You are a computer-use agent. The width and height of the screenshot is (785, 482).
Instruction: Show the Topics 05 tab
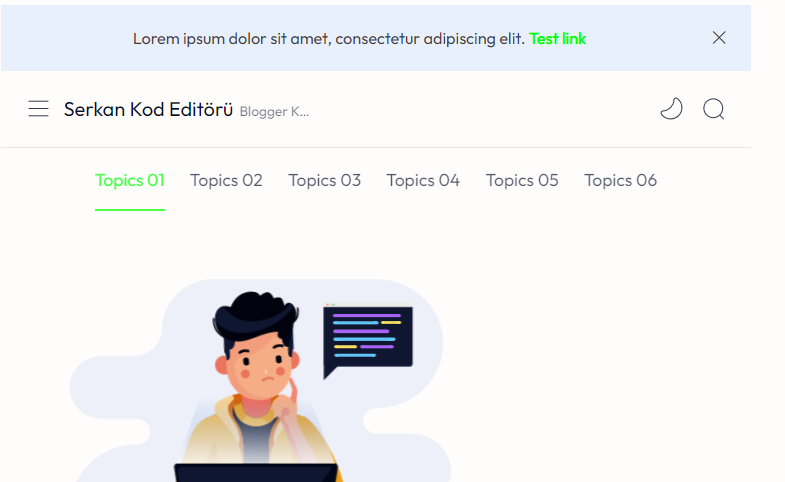(x=522, y=180)
